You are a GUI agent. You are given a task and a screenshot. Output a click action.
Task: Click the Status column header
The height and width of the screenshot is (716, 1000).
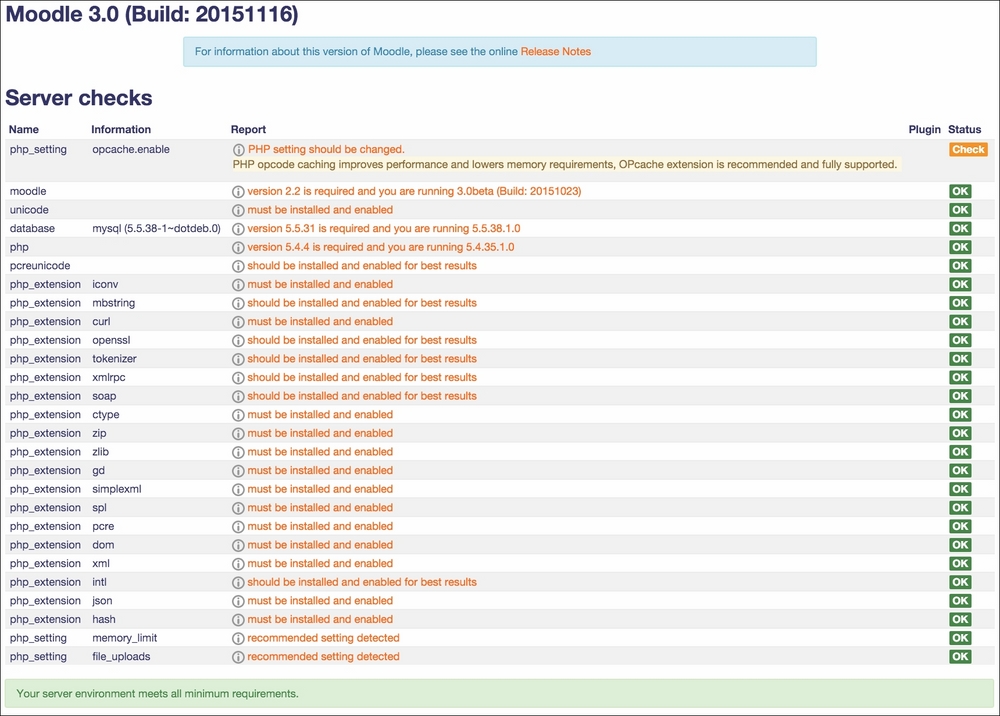click(964, 129)
